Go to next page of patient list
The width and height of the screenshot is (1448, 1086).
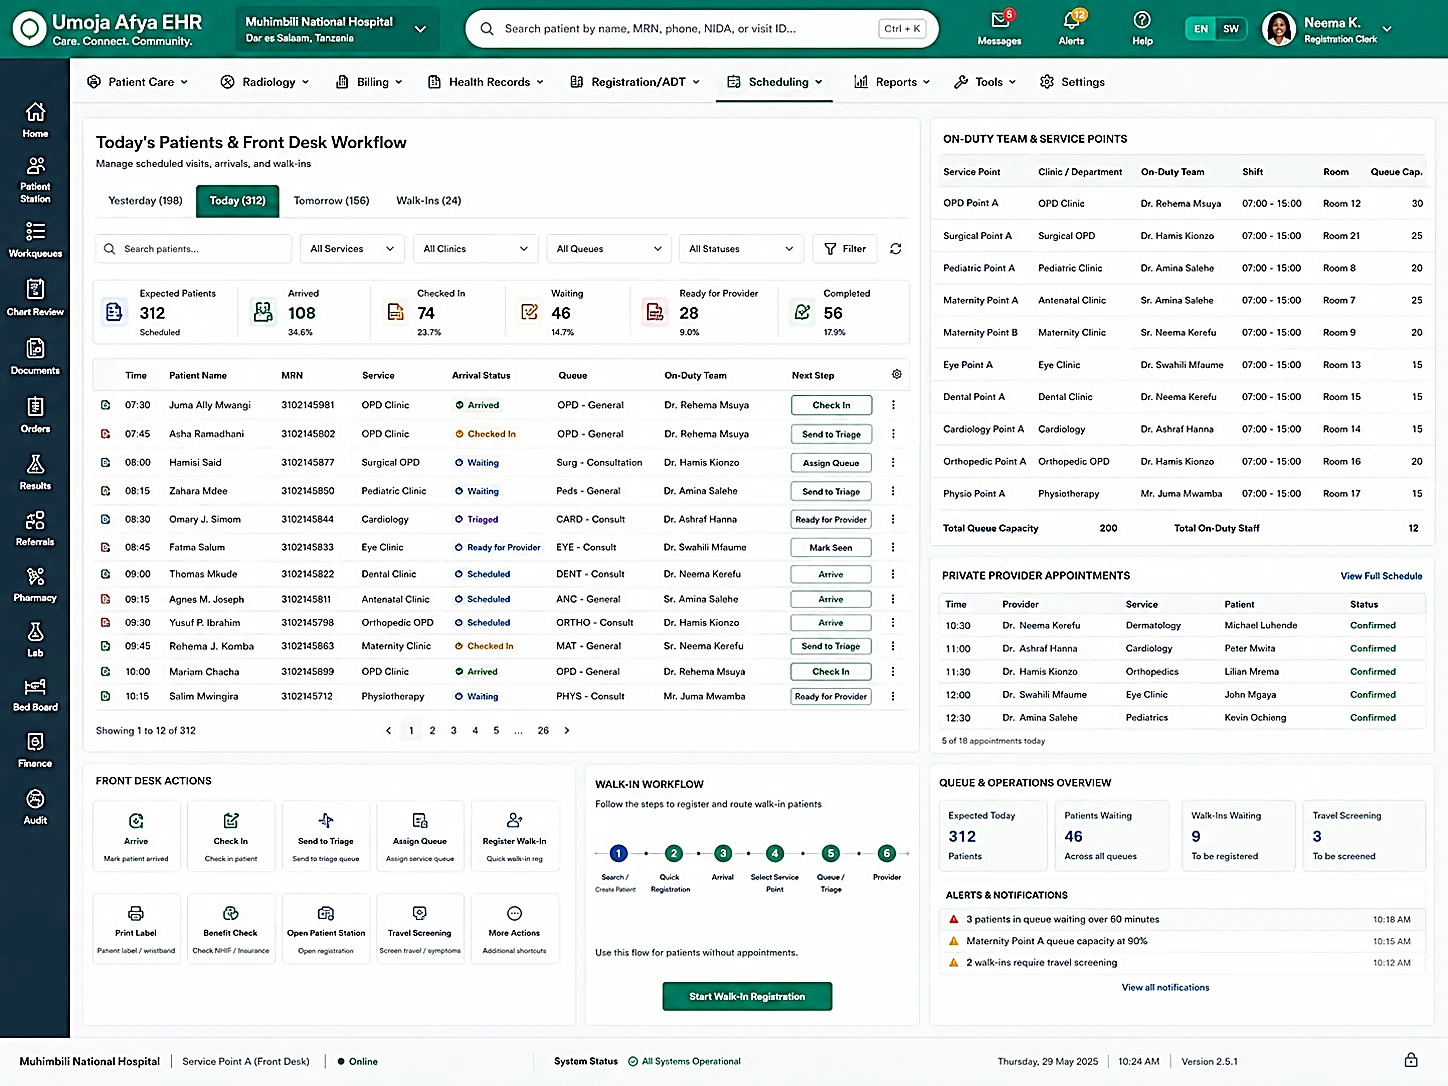click(x=567, y=731)
